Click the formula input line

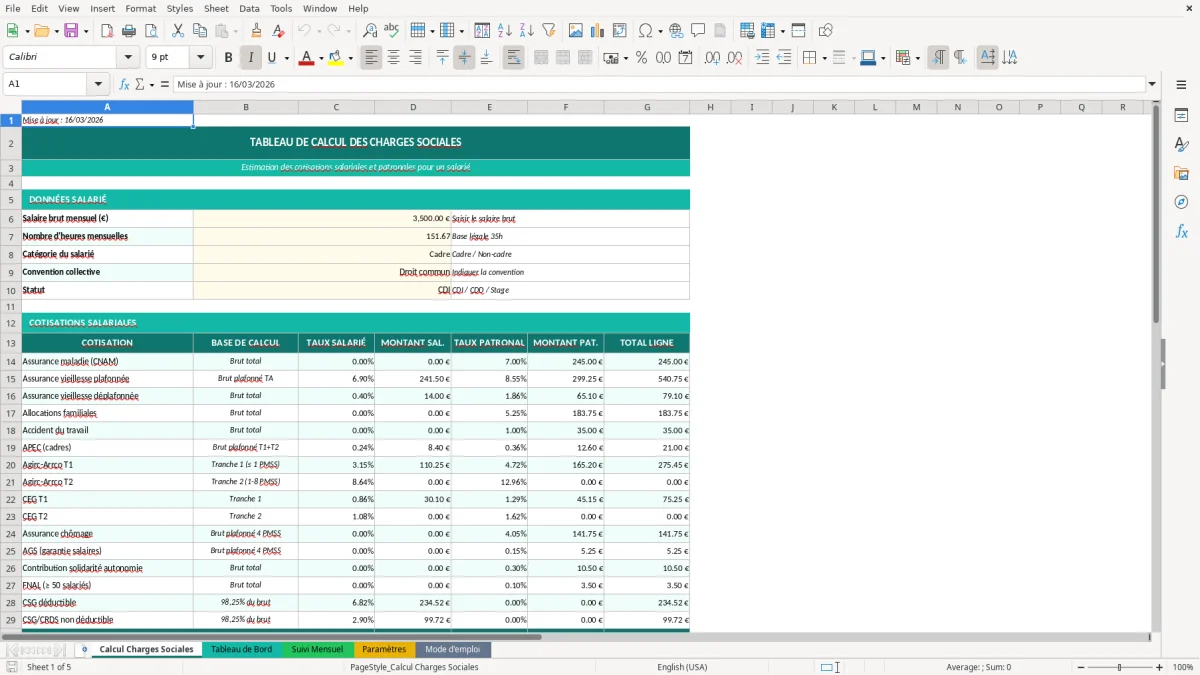click(658, 85)
